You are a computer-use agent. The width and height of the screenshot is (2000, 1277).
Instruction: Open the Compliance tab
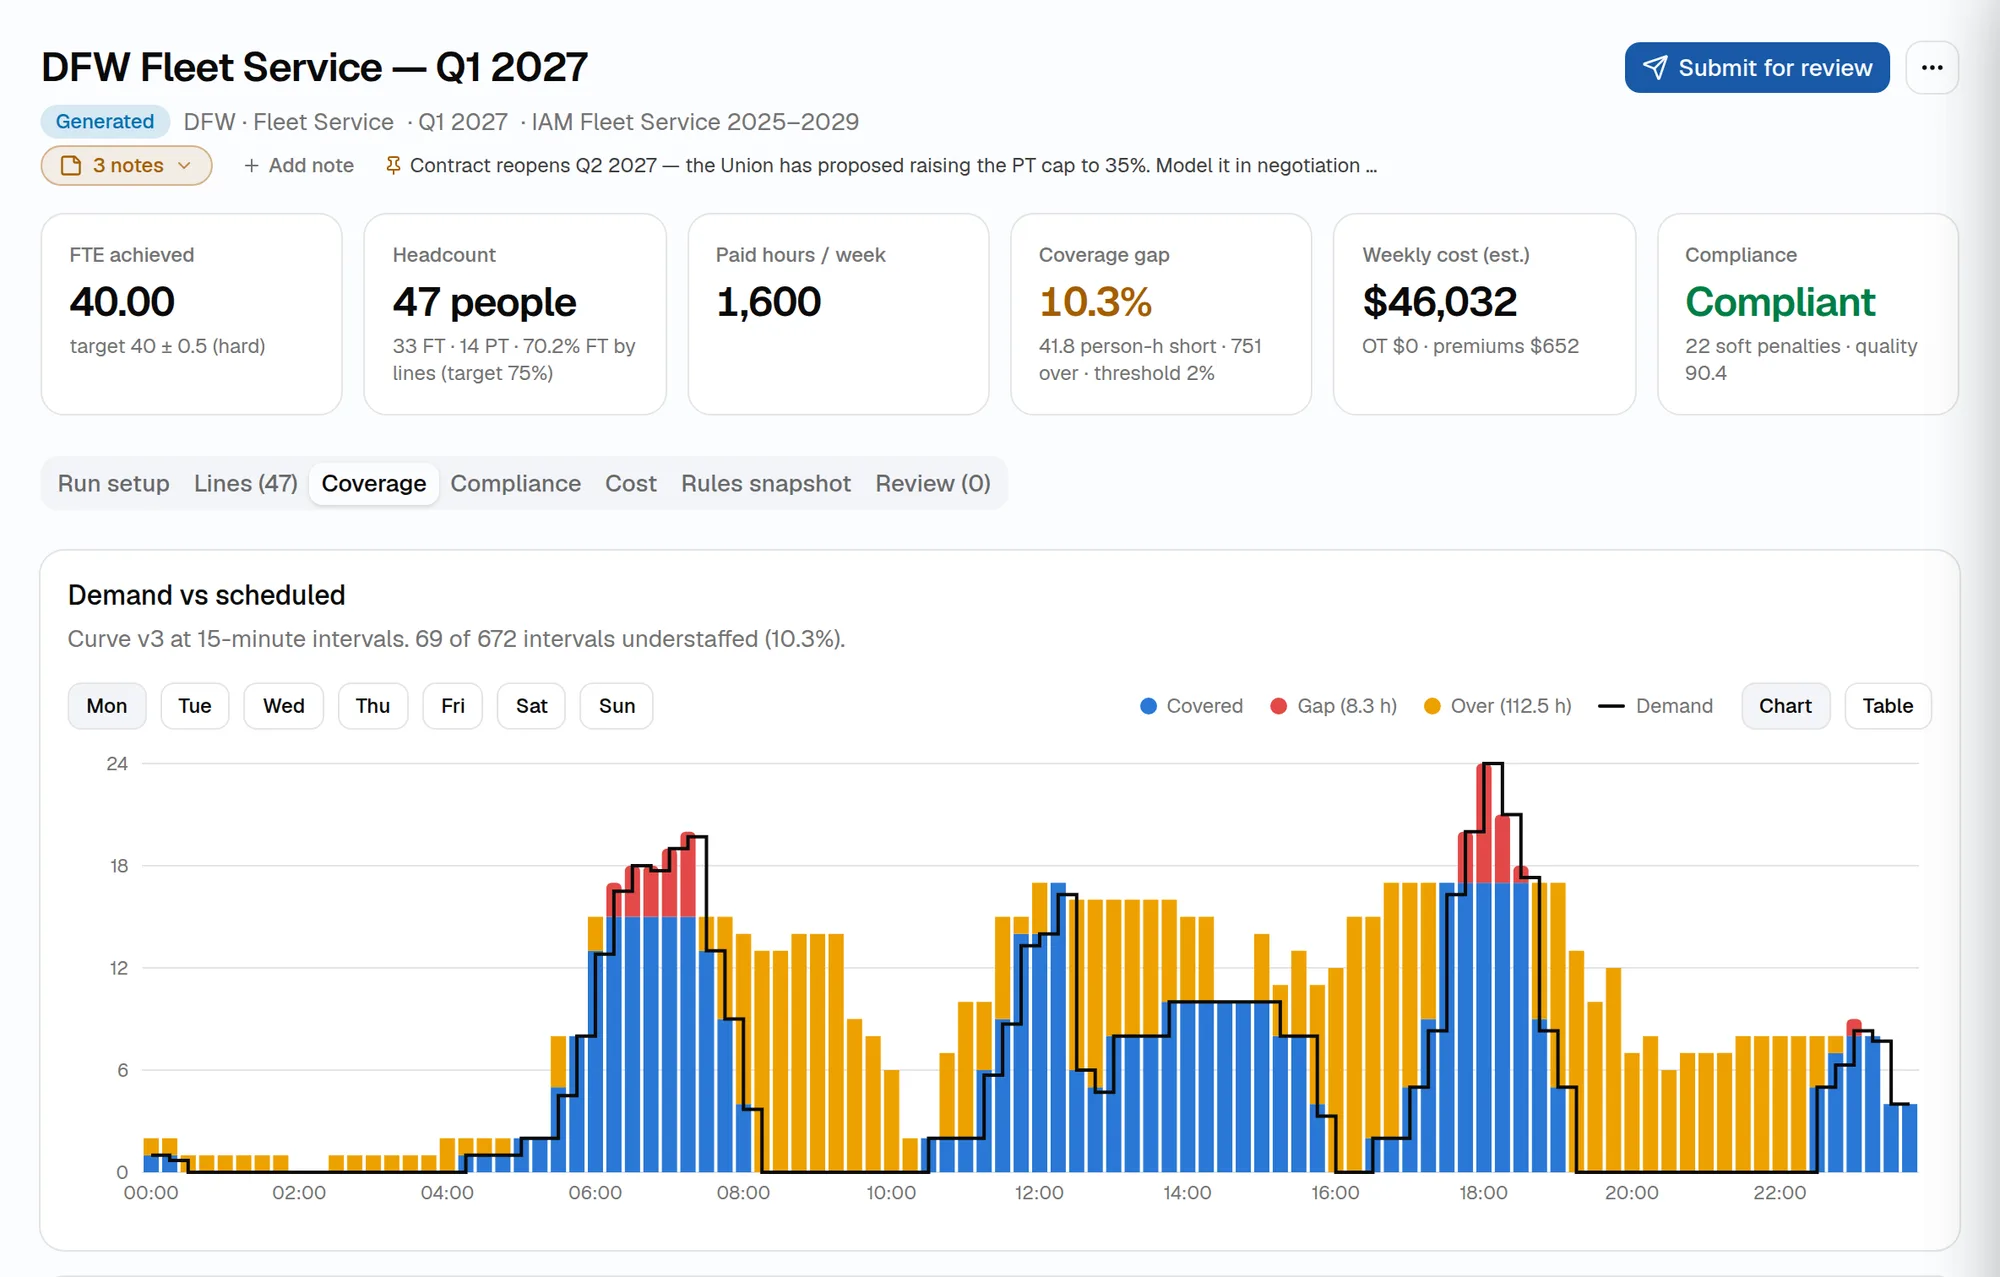click(x=515, y=483)
